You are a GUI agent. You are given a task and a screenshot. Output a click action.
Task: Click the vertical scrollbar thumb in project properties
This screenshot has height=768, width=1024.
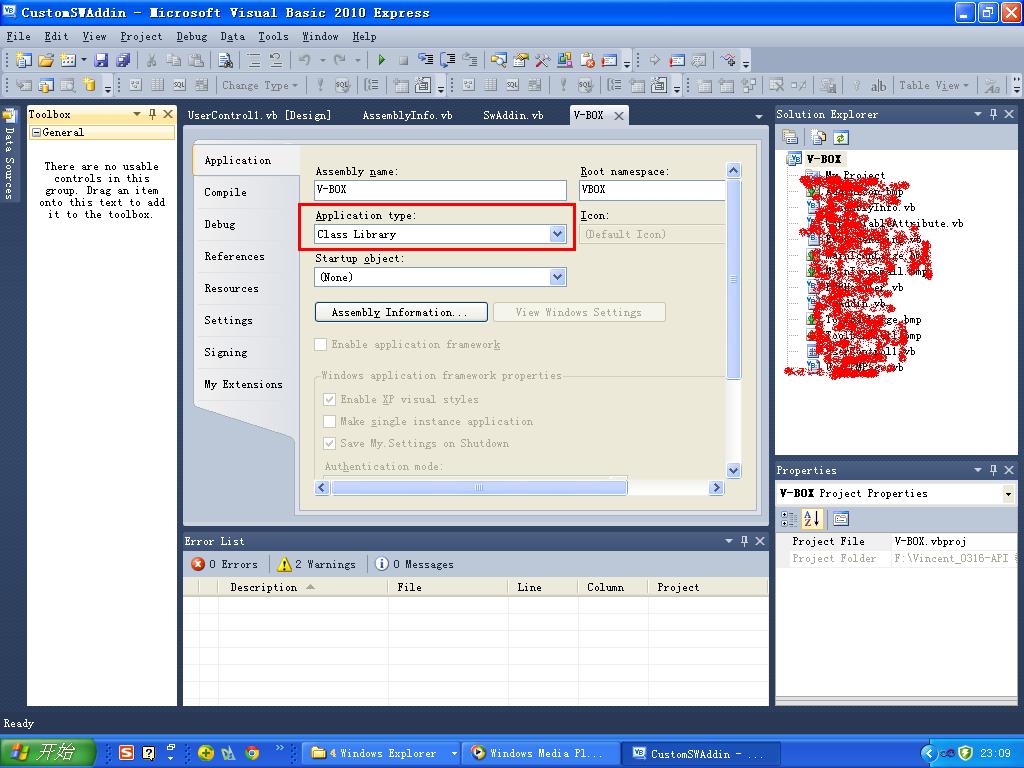coord(734,279)
